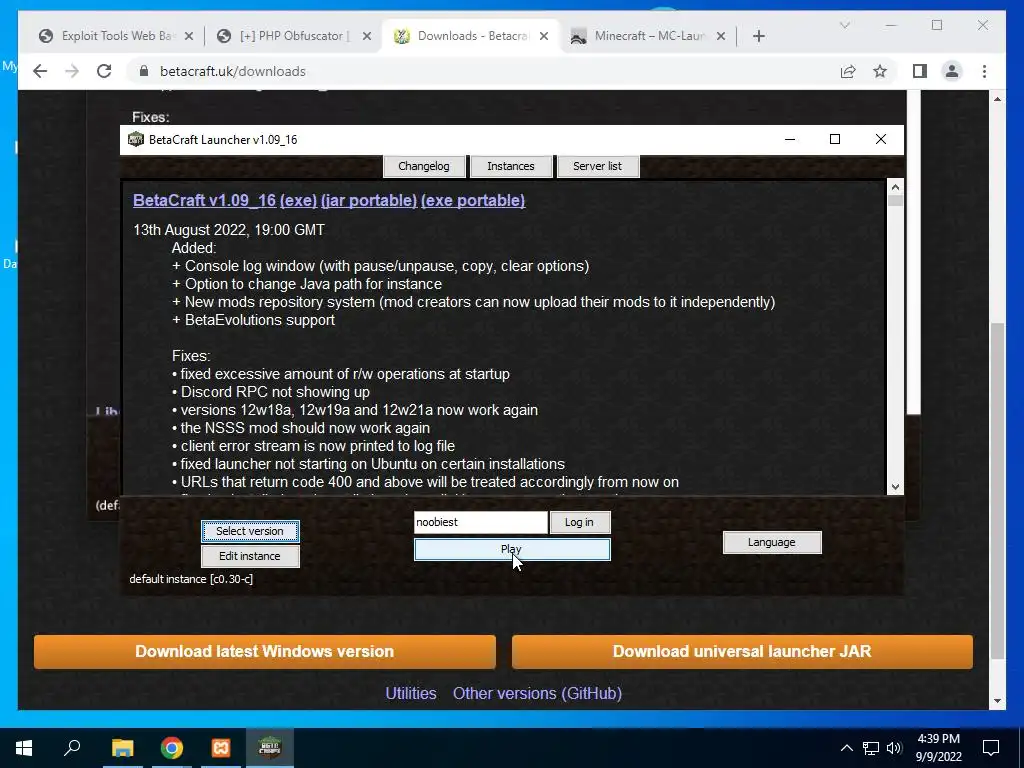
Task: Click the changelog scrollbar thumb
Action: [895, 200]
